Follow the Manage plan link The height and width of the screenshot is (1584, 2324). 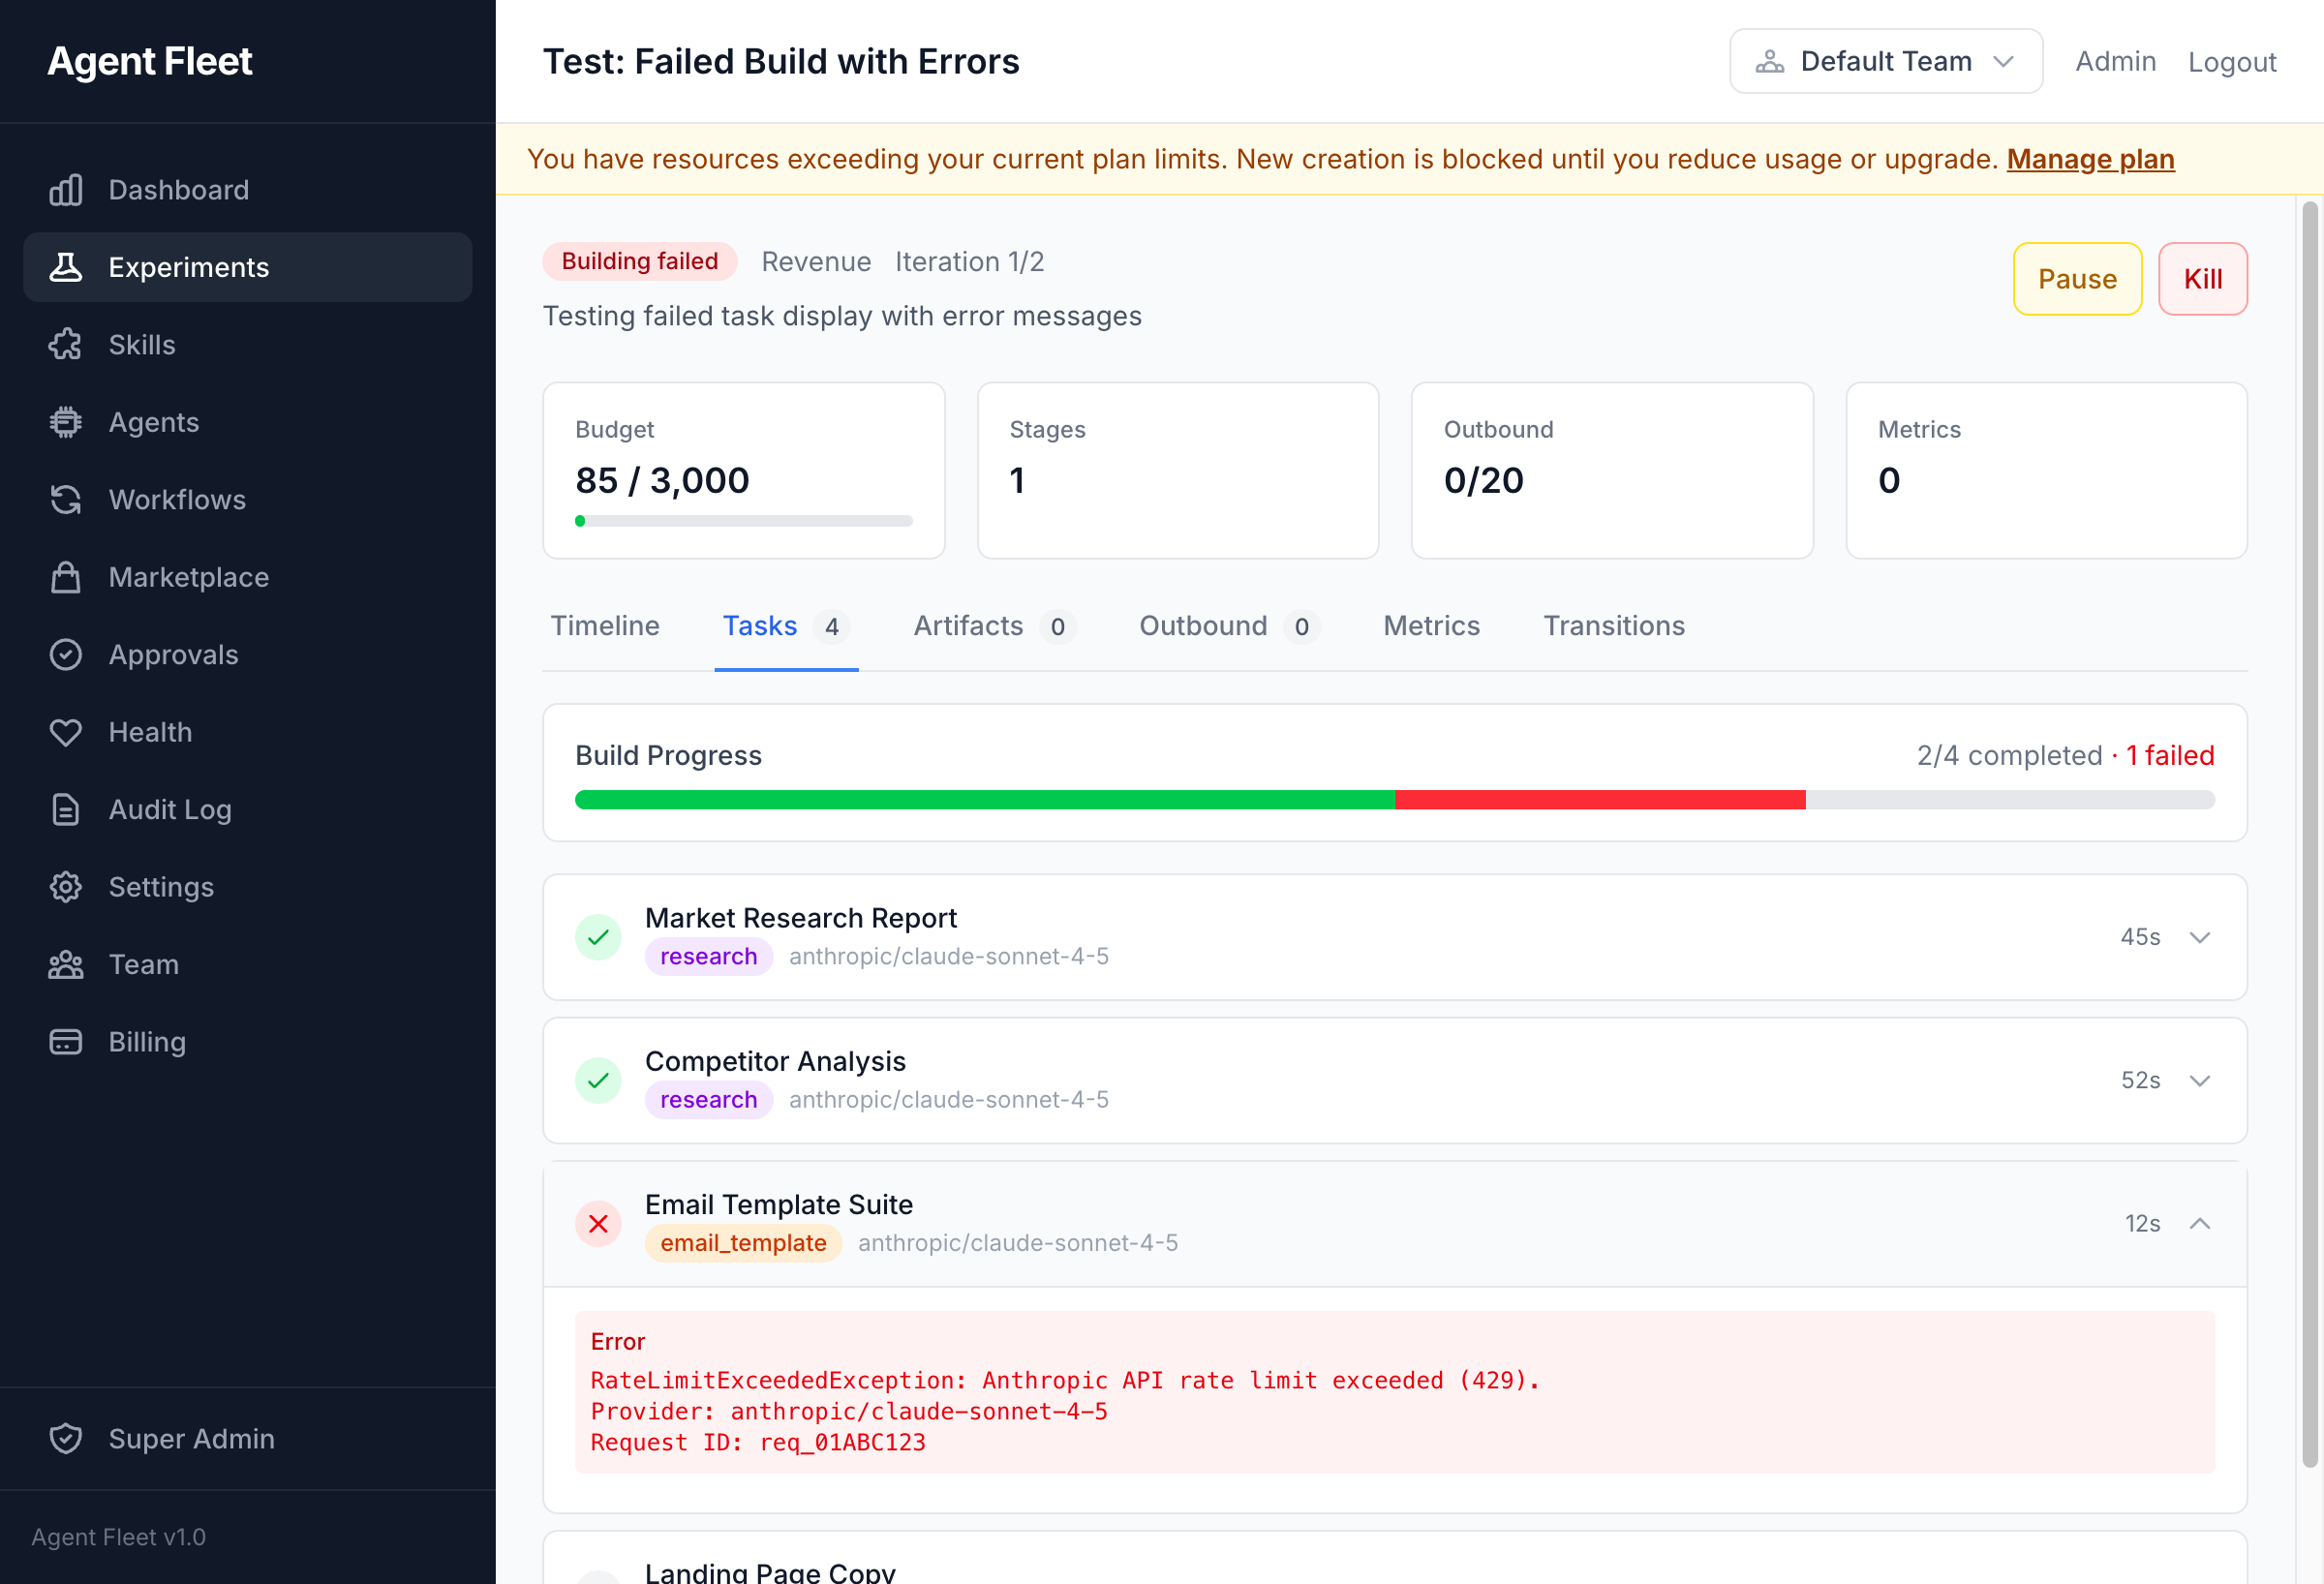2090,159
